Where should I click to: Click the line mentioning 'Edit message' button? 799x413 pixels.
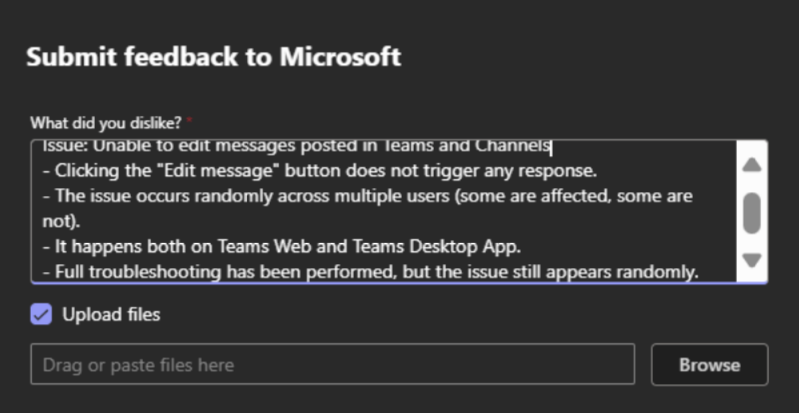tap(319, 171)
